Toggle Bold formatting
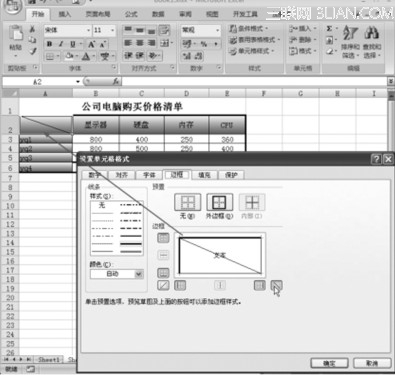The width and height of the screenshot is (395, 375). pos(49,44)
